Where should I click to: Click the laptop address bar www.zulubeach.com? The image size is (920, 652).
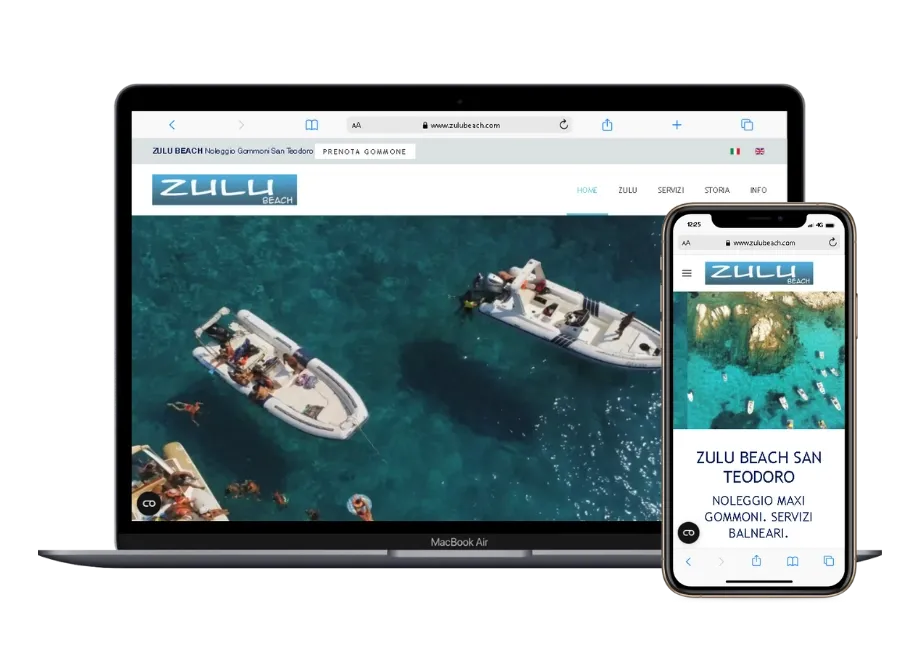click(465, 126)
